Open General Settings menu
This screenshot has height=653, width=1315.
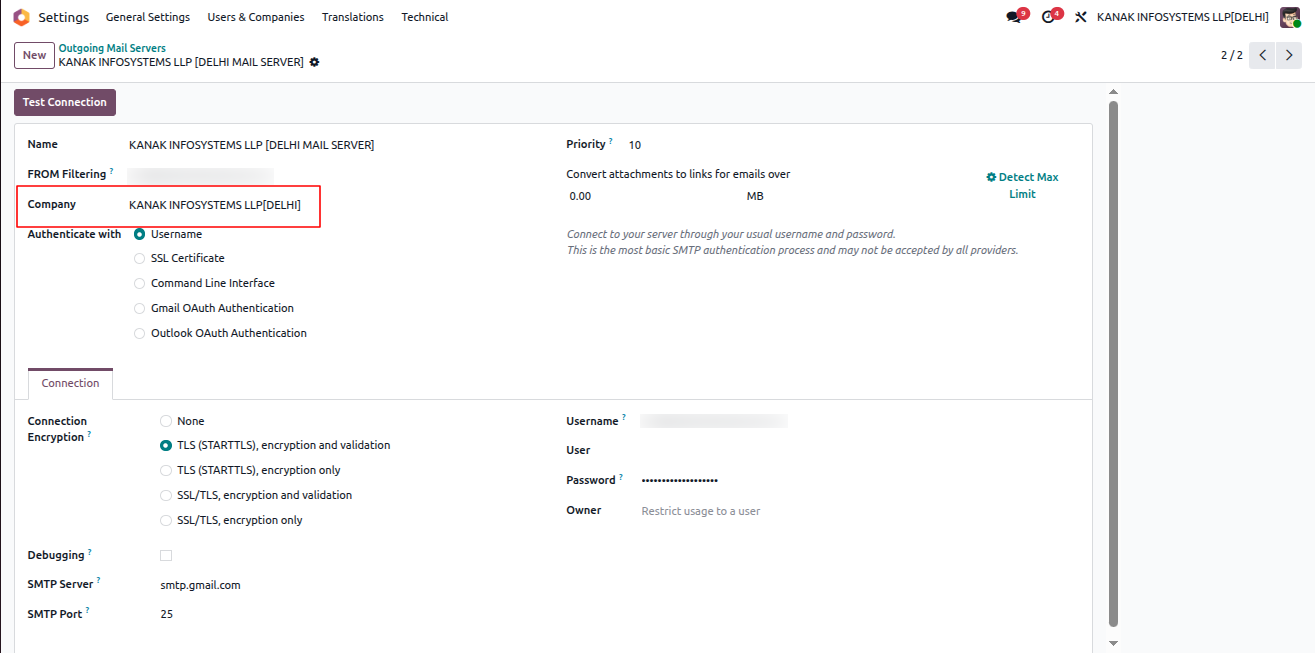148,17
